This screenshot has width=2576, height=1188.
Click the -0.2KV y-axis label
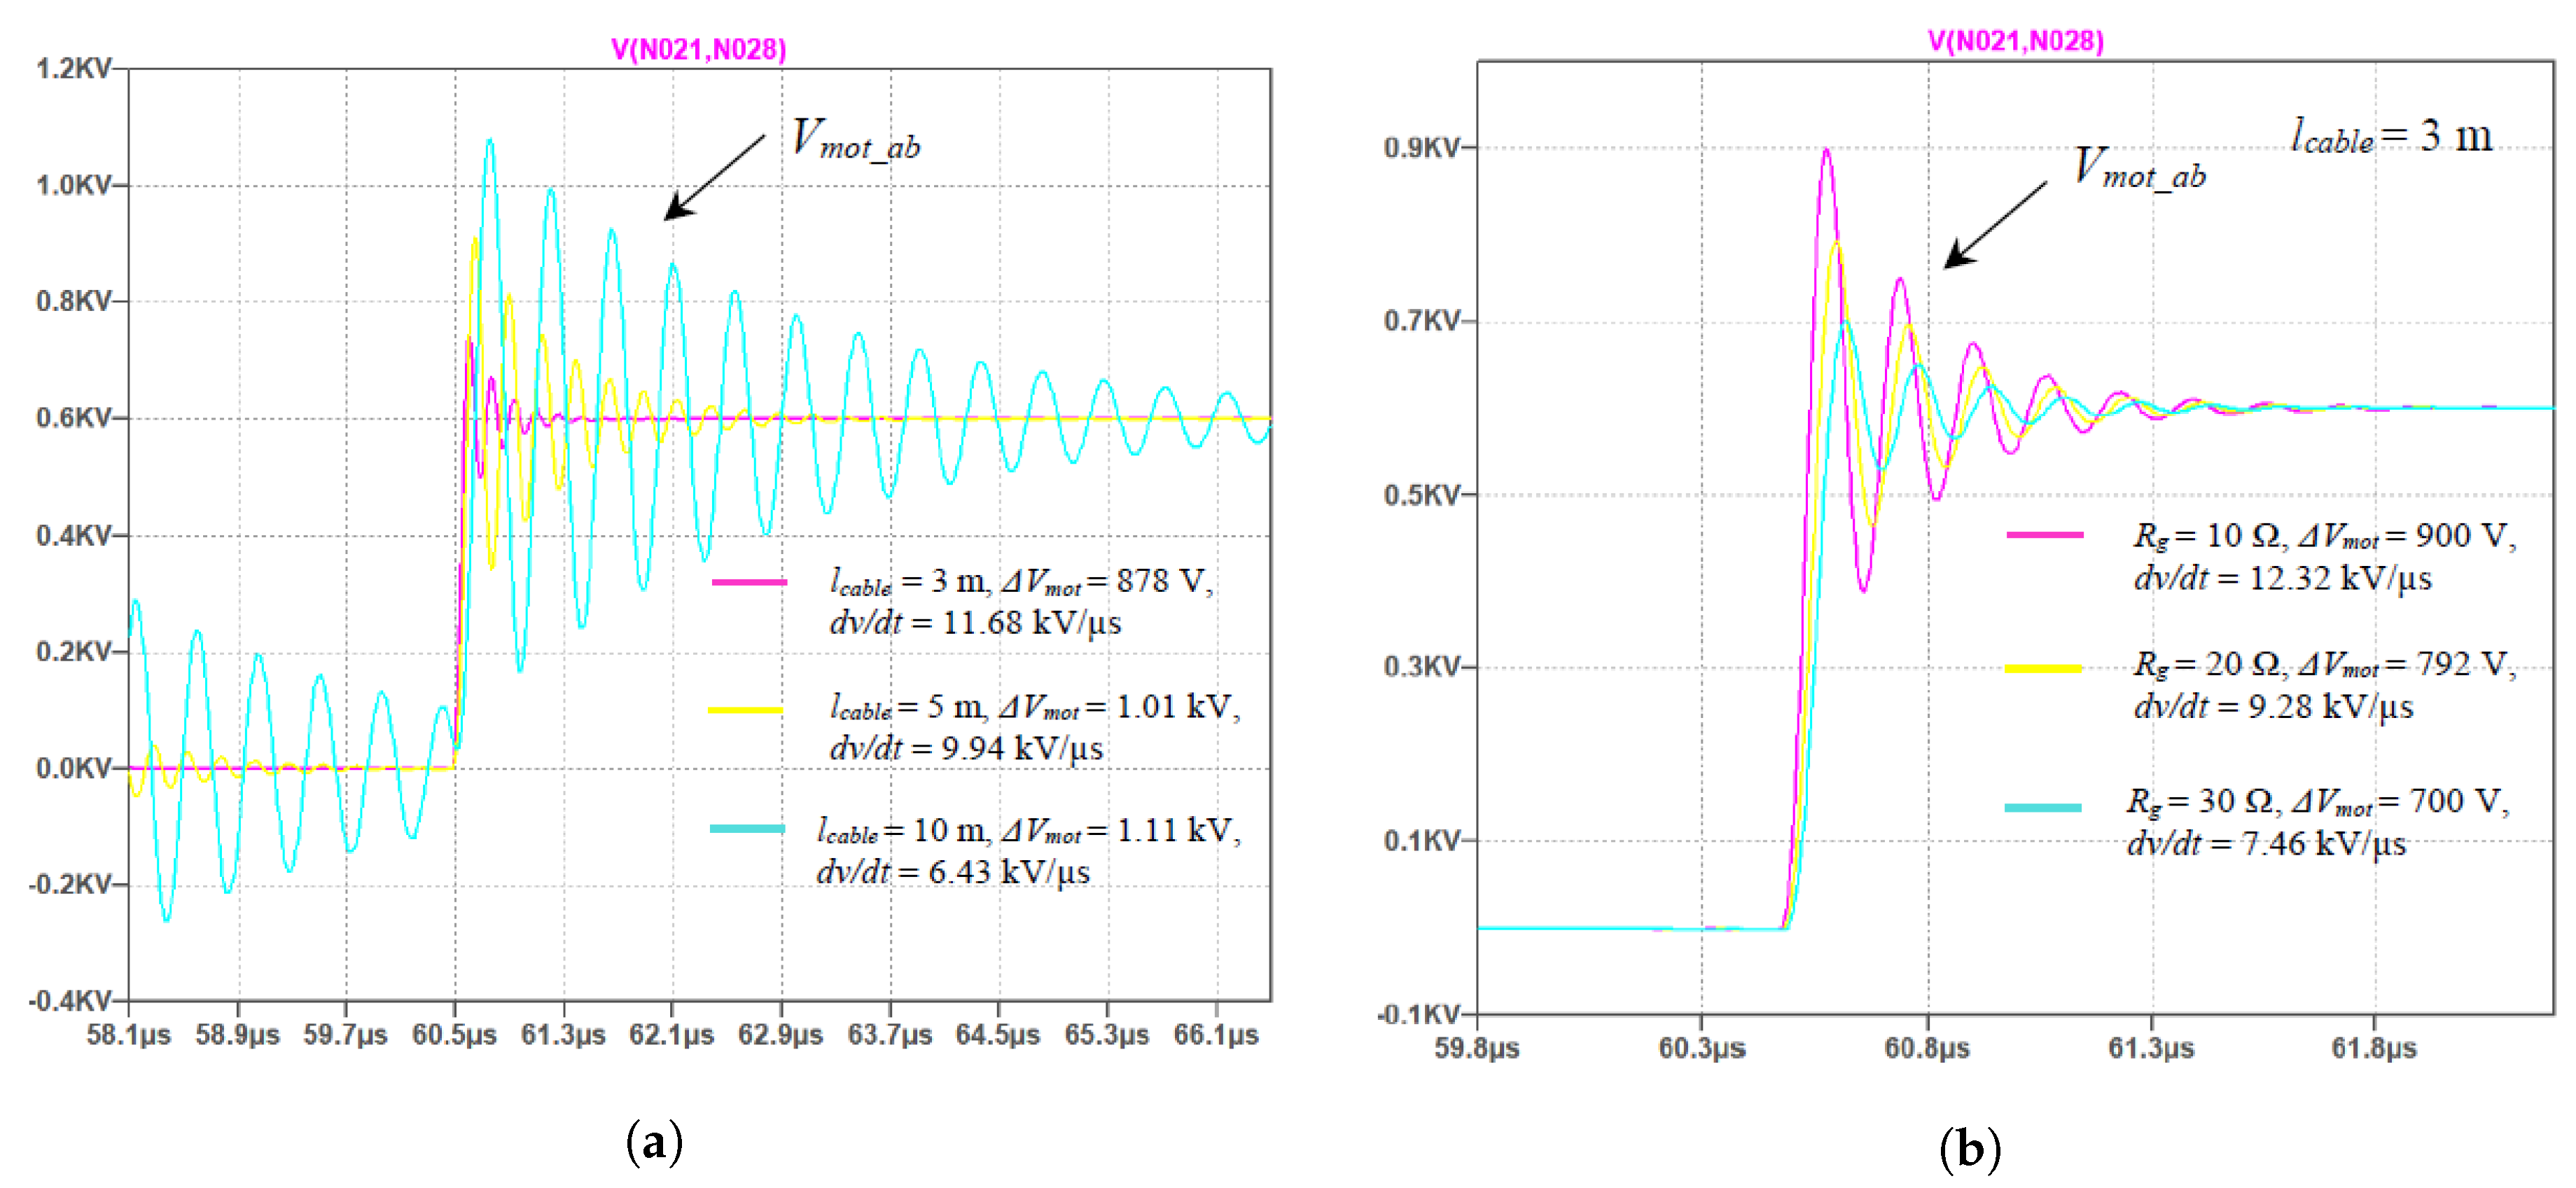tap(69, 885)
